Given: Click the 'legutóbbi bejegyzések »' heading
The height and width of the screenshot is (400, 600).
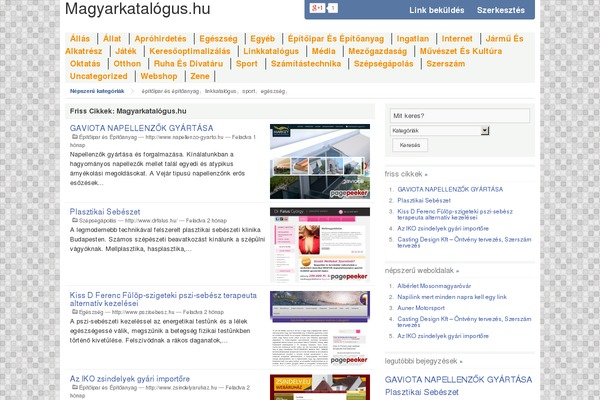Looking at the screenshot, I should coord(424,361).
